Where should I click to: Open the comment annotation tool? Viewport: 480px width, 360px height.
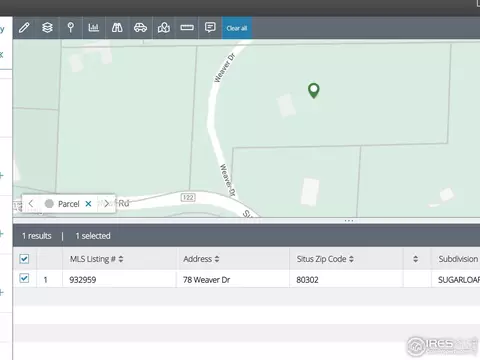tap(210, 28)
